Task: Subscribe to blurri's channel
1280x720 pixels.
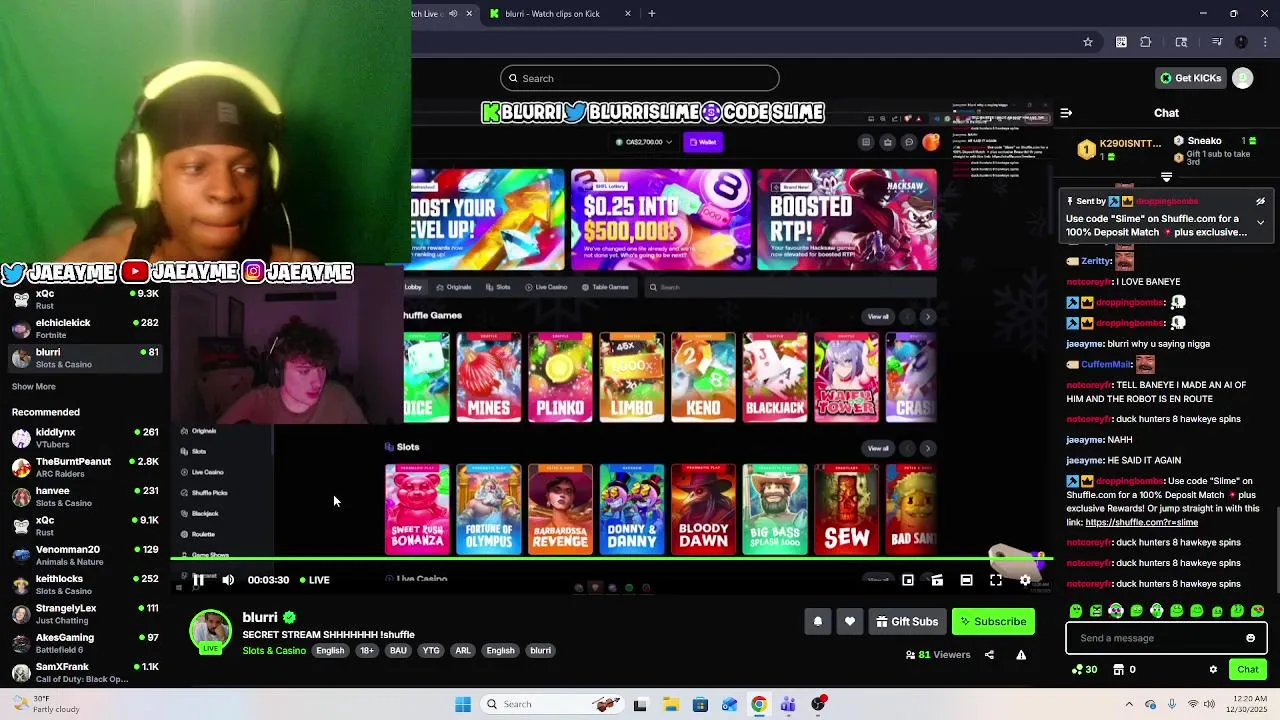Action: click(993, 622)
